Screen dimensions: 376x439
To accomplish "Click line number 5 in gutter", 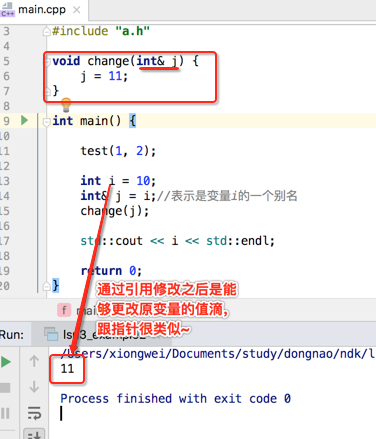I will pyautogui.click(x=6, y=61).
